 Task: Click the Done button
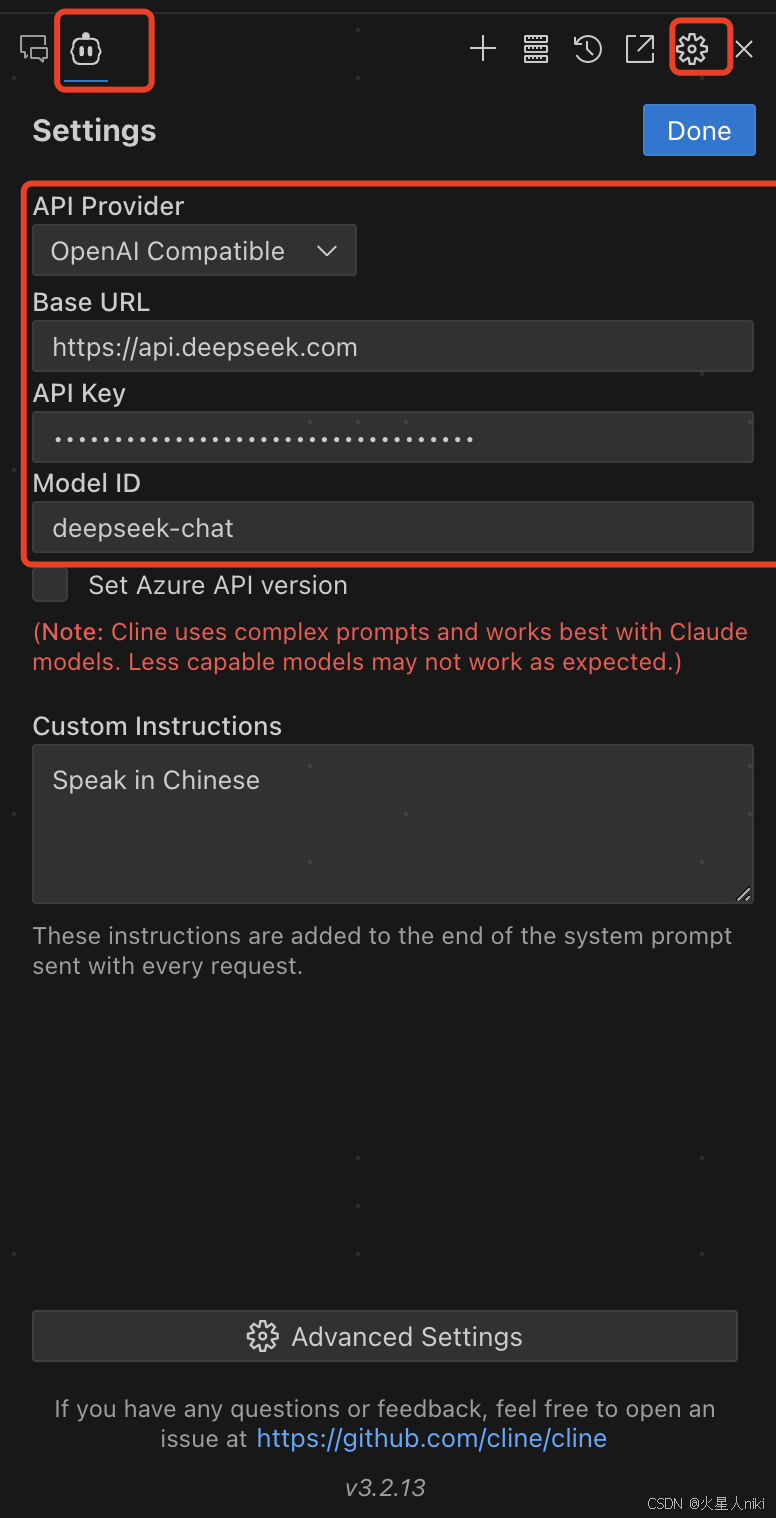(x=699, y=130)
